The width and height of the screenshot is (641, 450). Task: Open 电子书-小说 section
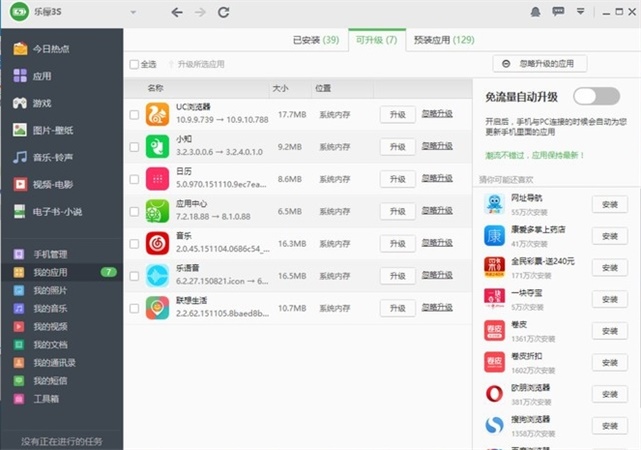[47, 211]
